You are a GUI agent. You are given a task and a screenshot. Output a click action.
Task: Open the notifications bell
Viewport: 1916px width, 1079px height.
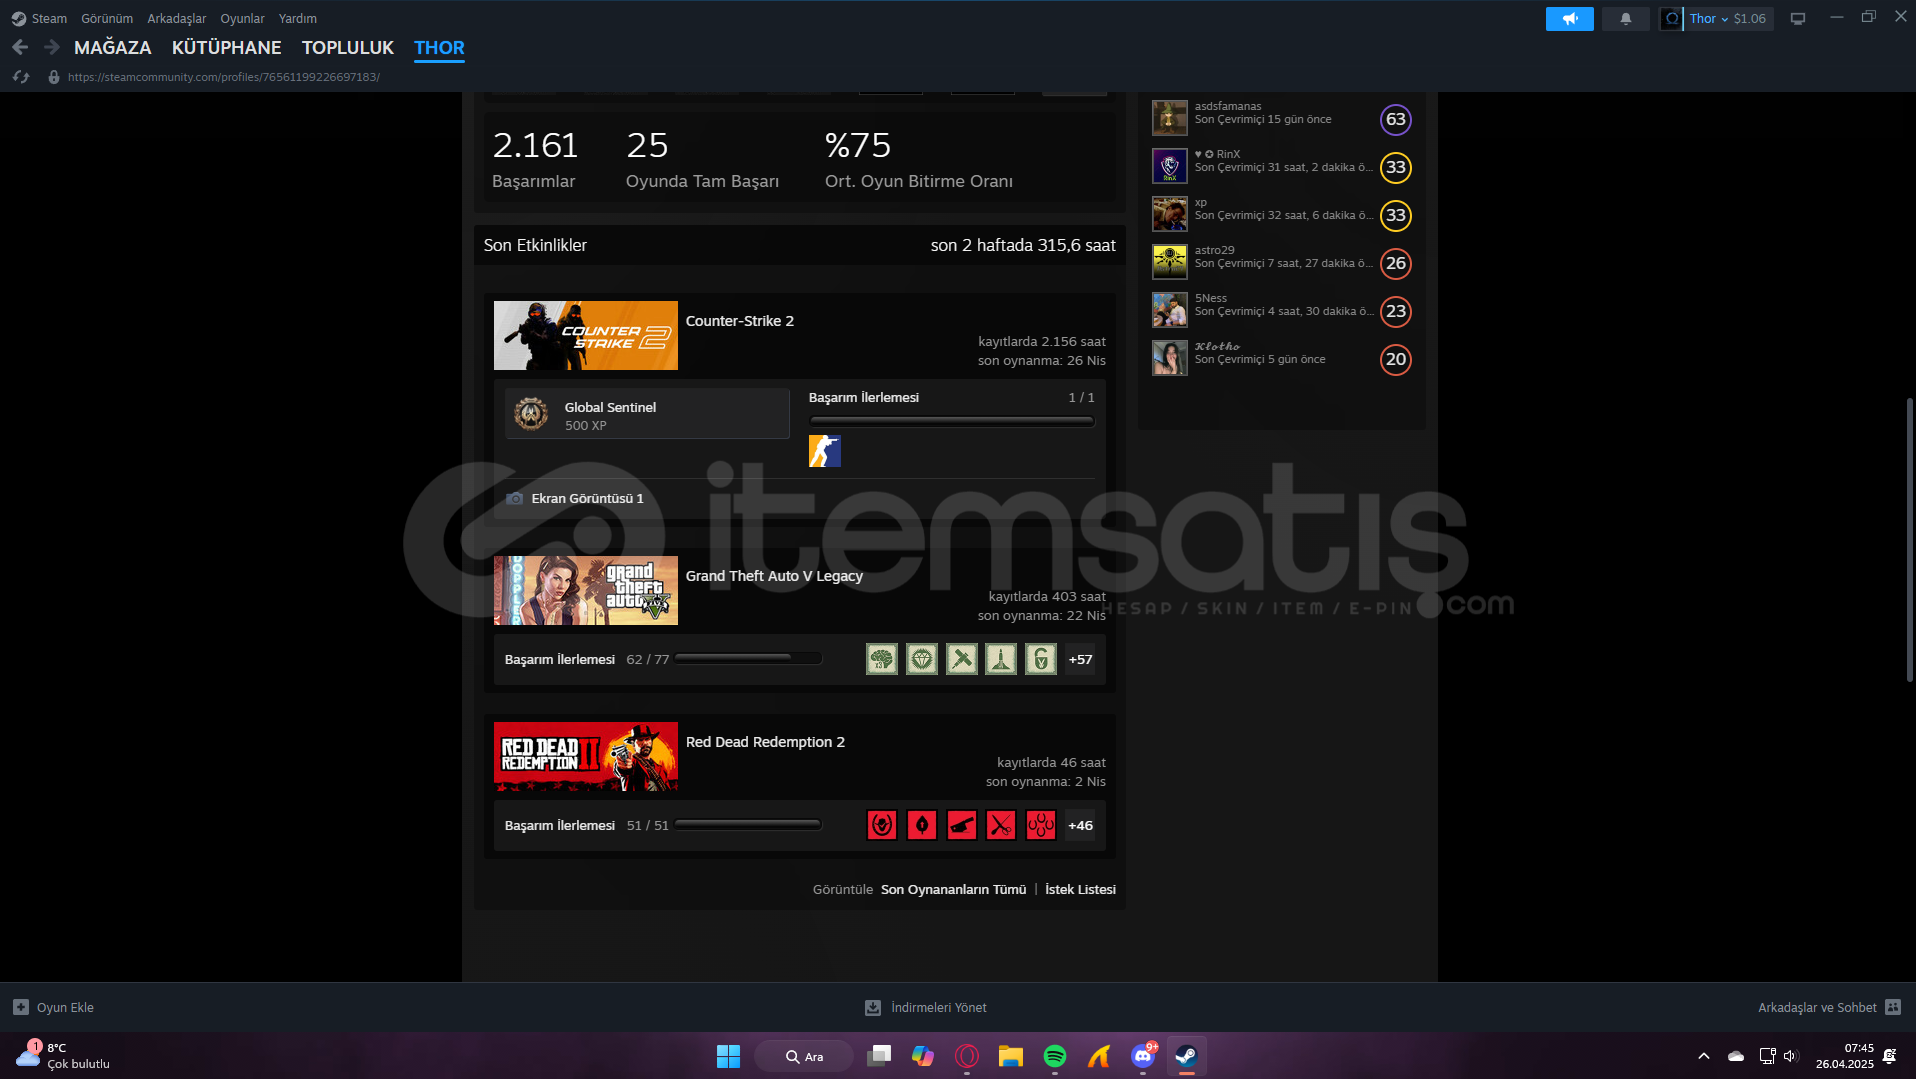pyautogui.click(x=1625, y=18)
